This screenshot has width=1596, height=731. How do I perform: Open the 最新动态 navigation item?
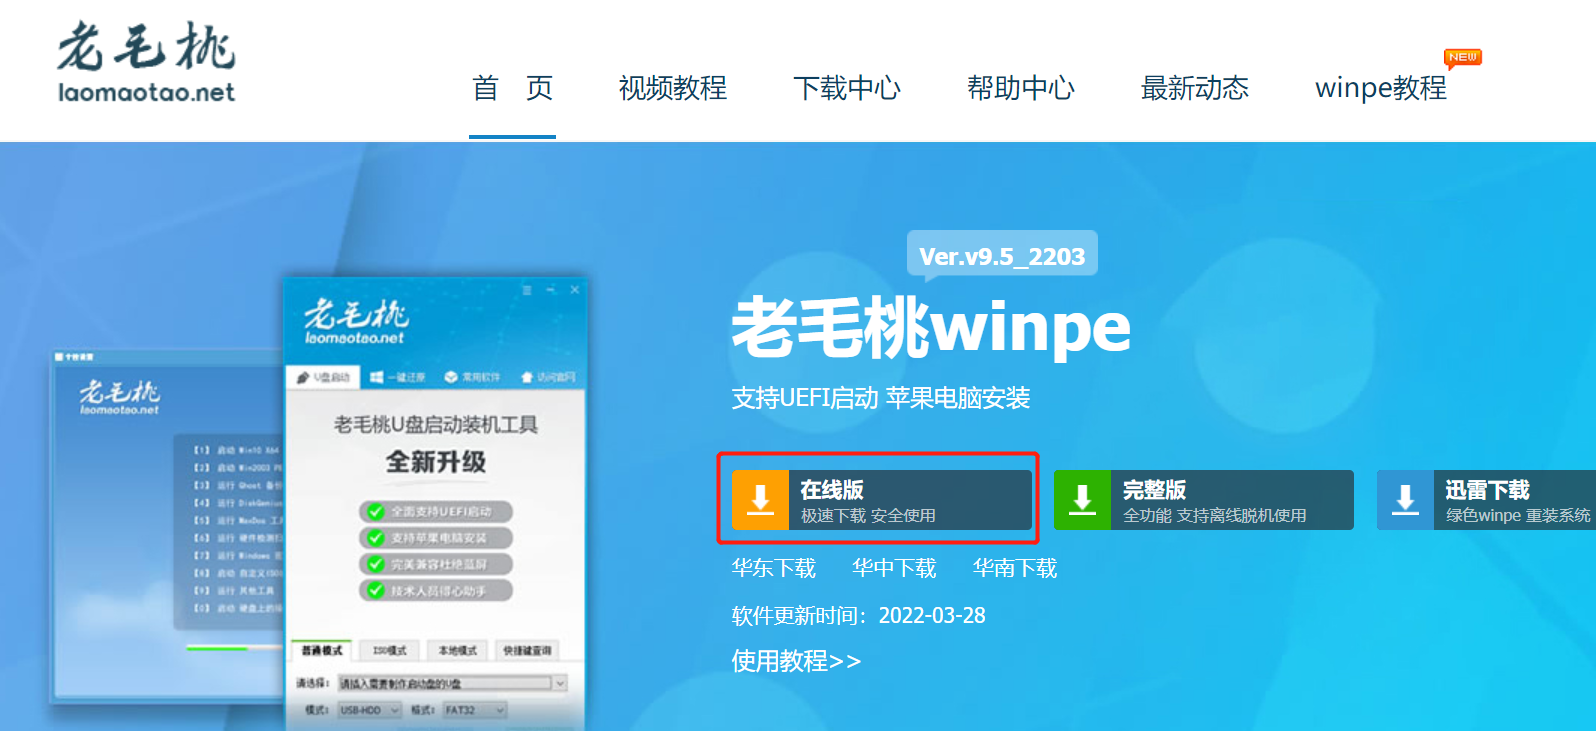(x=1195, y=88)
